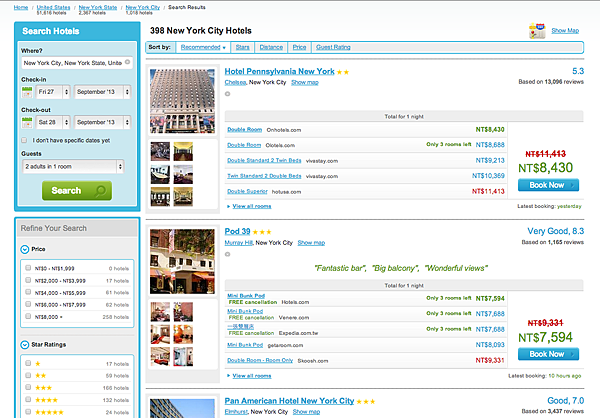This screenshot has height=418, width=600.
Task: Book Now for Hotel Pennsylvania at NT$8,430
Action: [x=548, y=185]
